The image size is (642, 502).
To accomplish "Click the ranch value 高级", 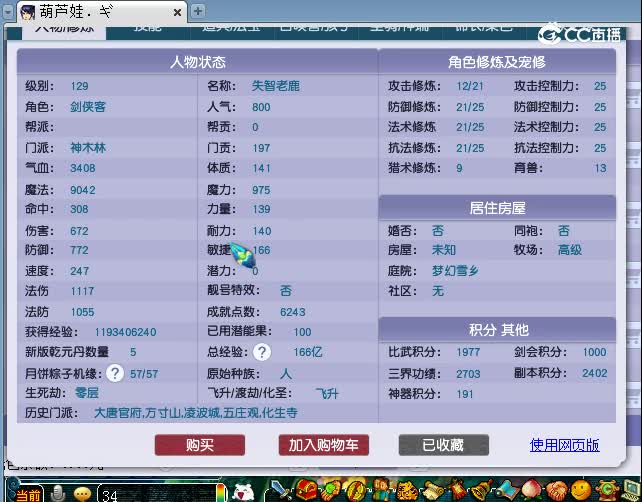I will click(570, 250).
